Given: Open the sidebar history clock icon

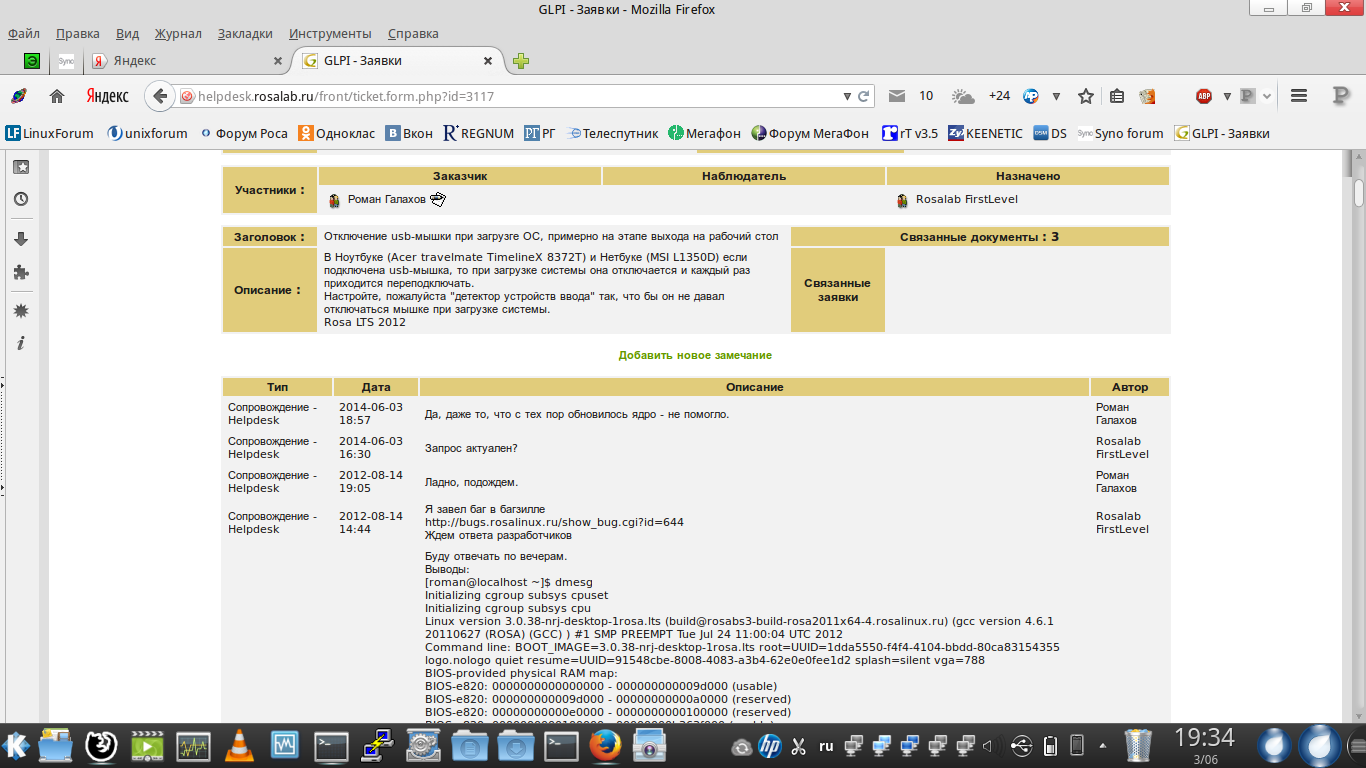Looking at the screenshot, I should (x=20, y=199).
